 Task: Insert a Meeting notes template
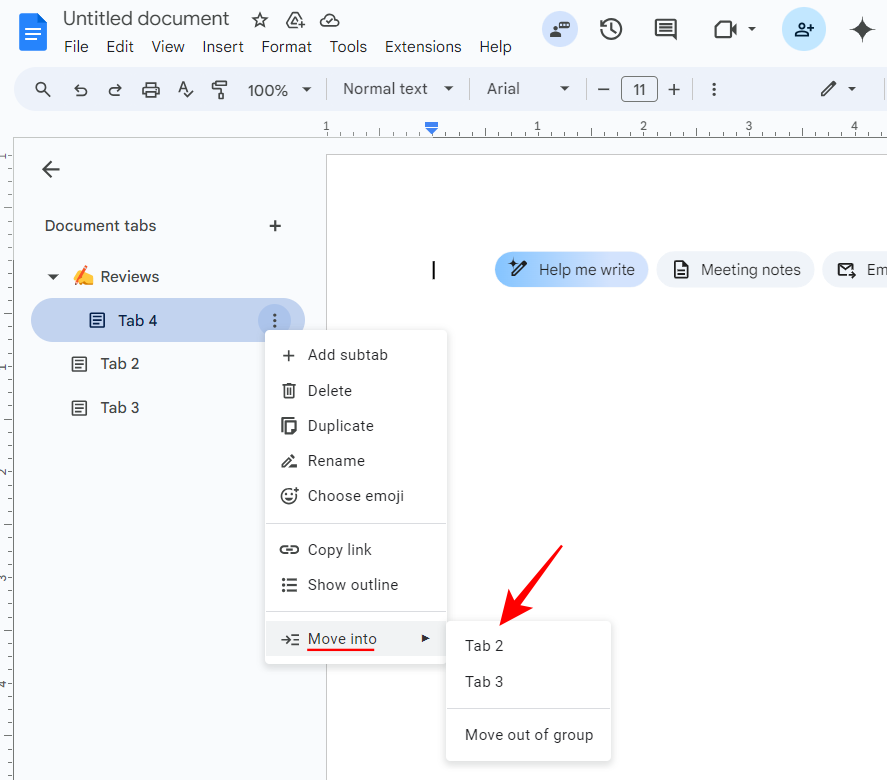point(735,269)
